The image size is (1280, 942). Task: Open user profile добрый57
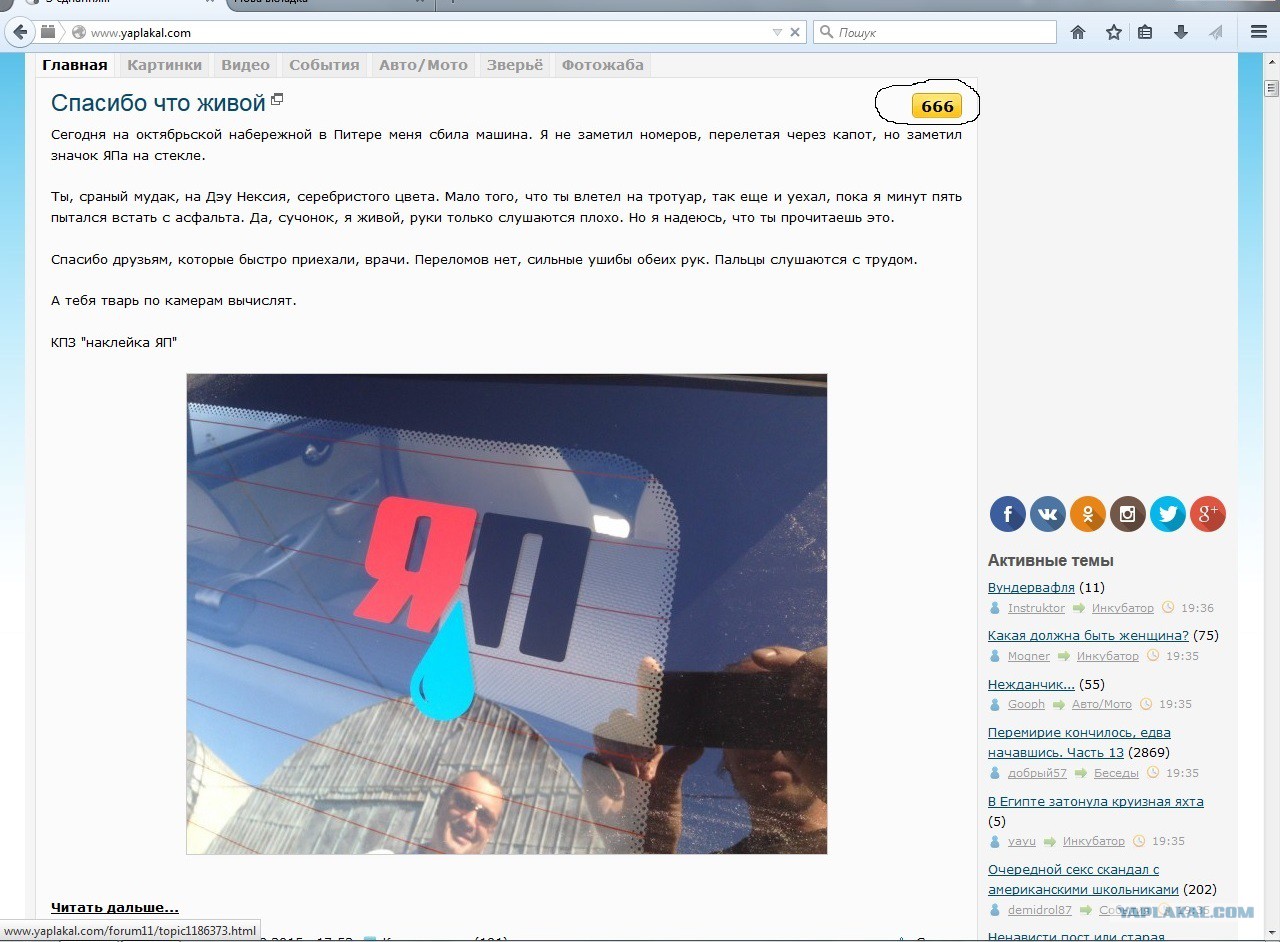1037,773
